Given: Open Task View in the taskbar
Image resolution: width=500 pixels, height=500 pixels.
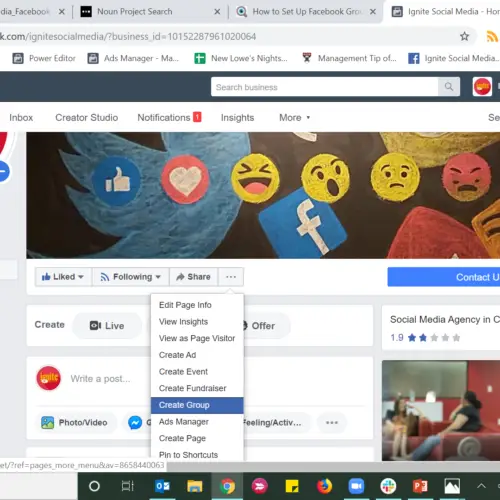Looking at the screenshot, I should 128,486.
